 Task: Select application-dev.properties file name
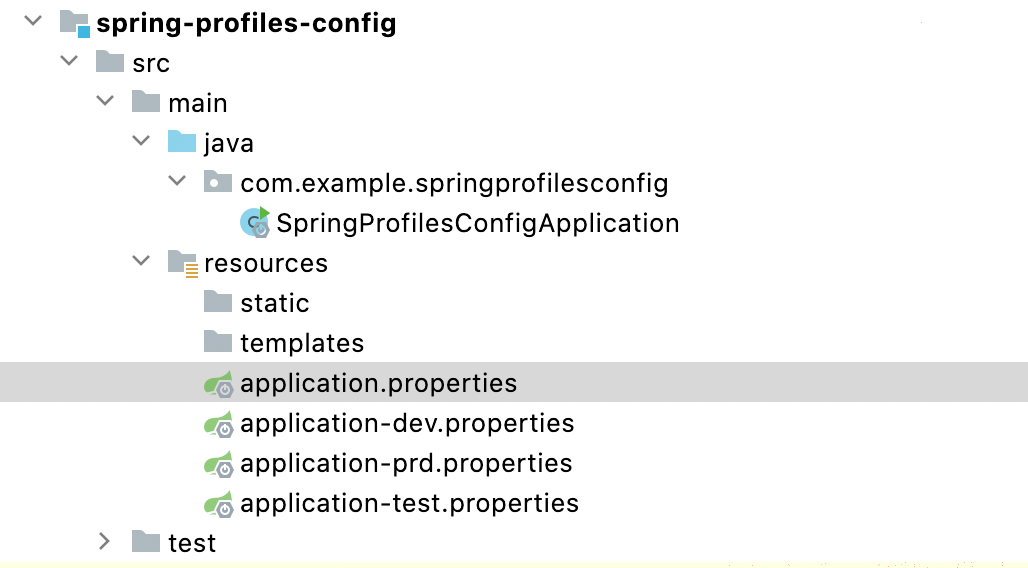click(407, 424)
